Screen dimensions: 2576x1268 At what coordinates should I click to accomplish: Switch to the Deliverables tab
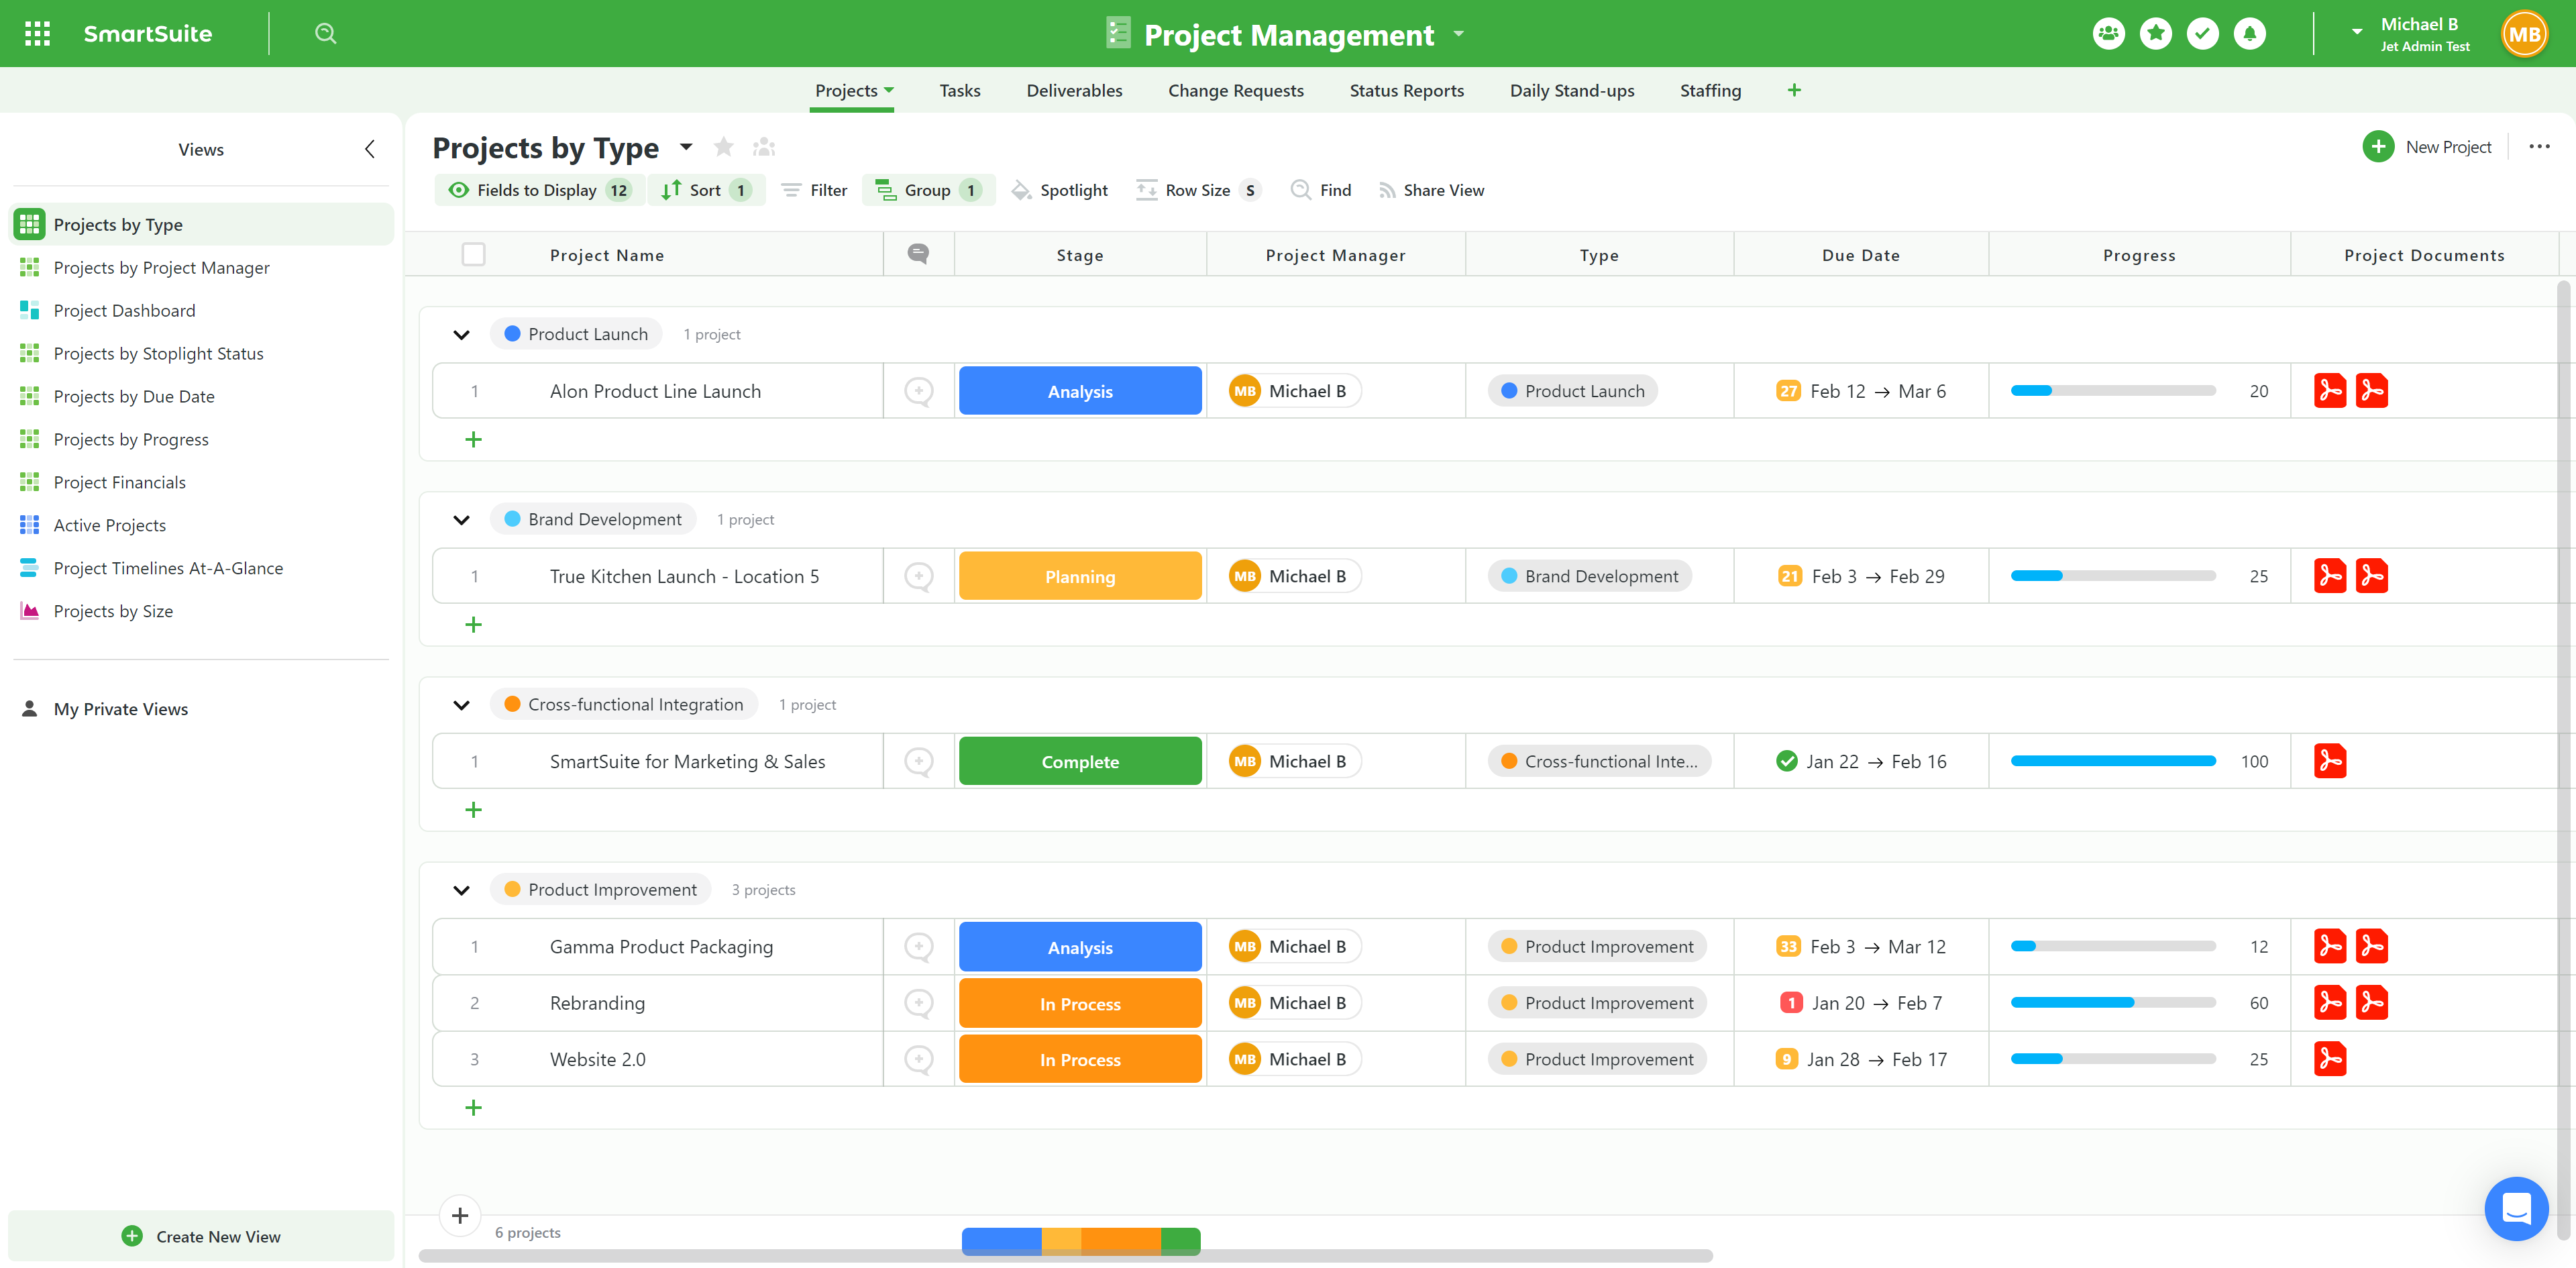tap(1074, 91)
